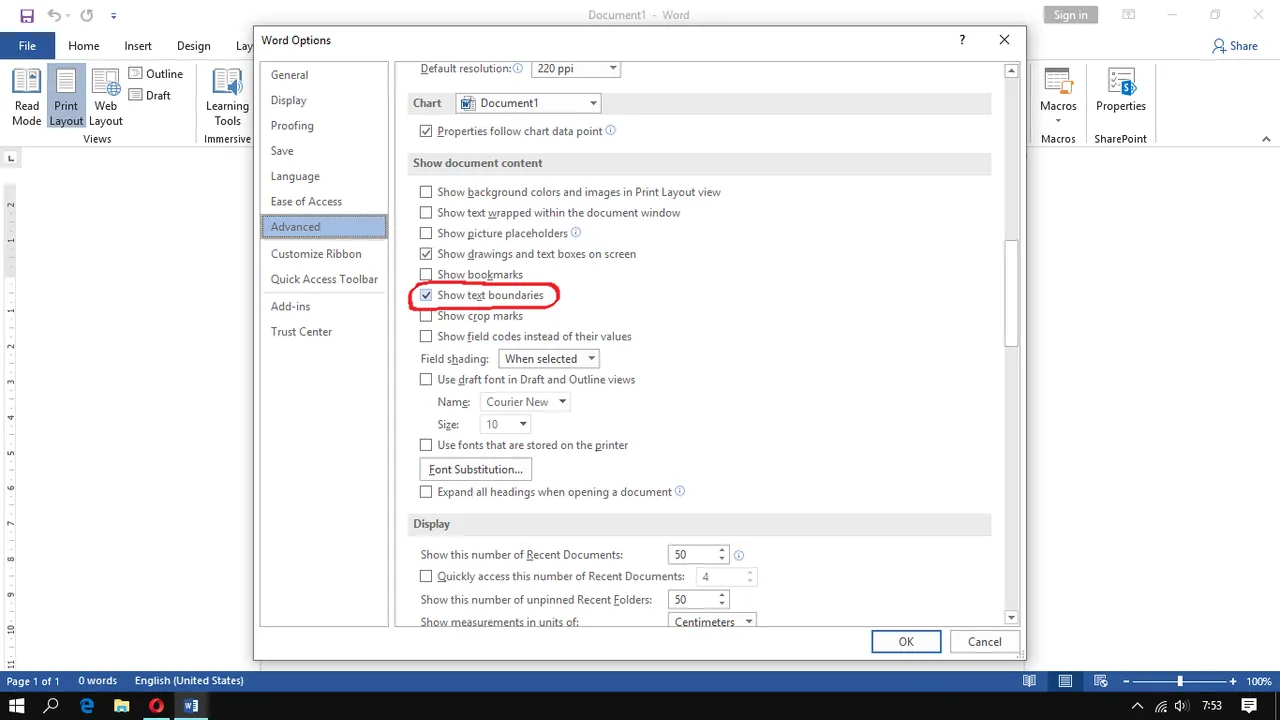Click the Save icon in quick access toolbar
1280x720 pixels.
(x=27, y=16)
